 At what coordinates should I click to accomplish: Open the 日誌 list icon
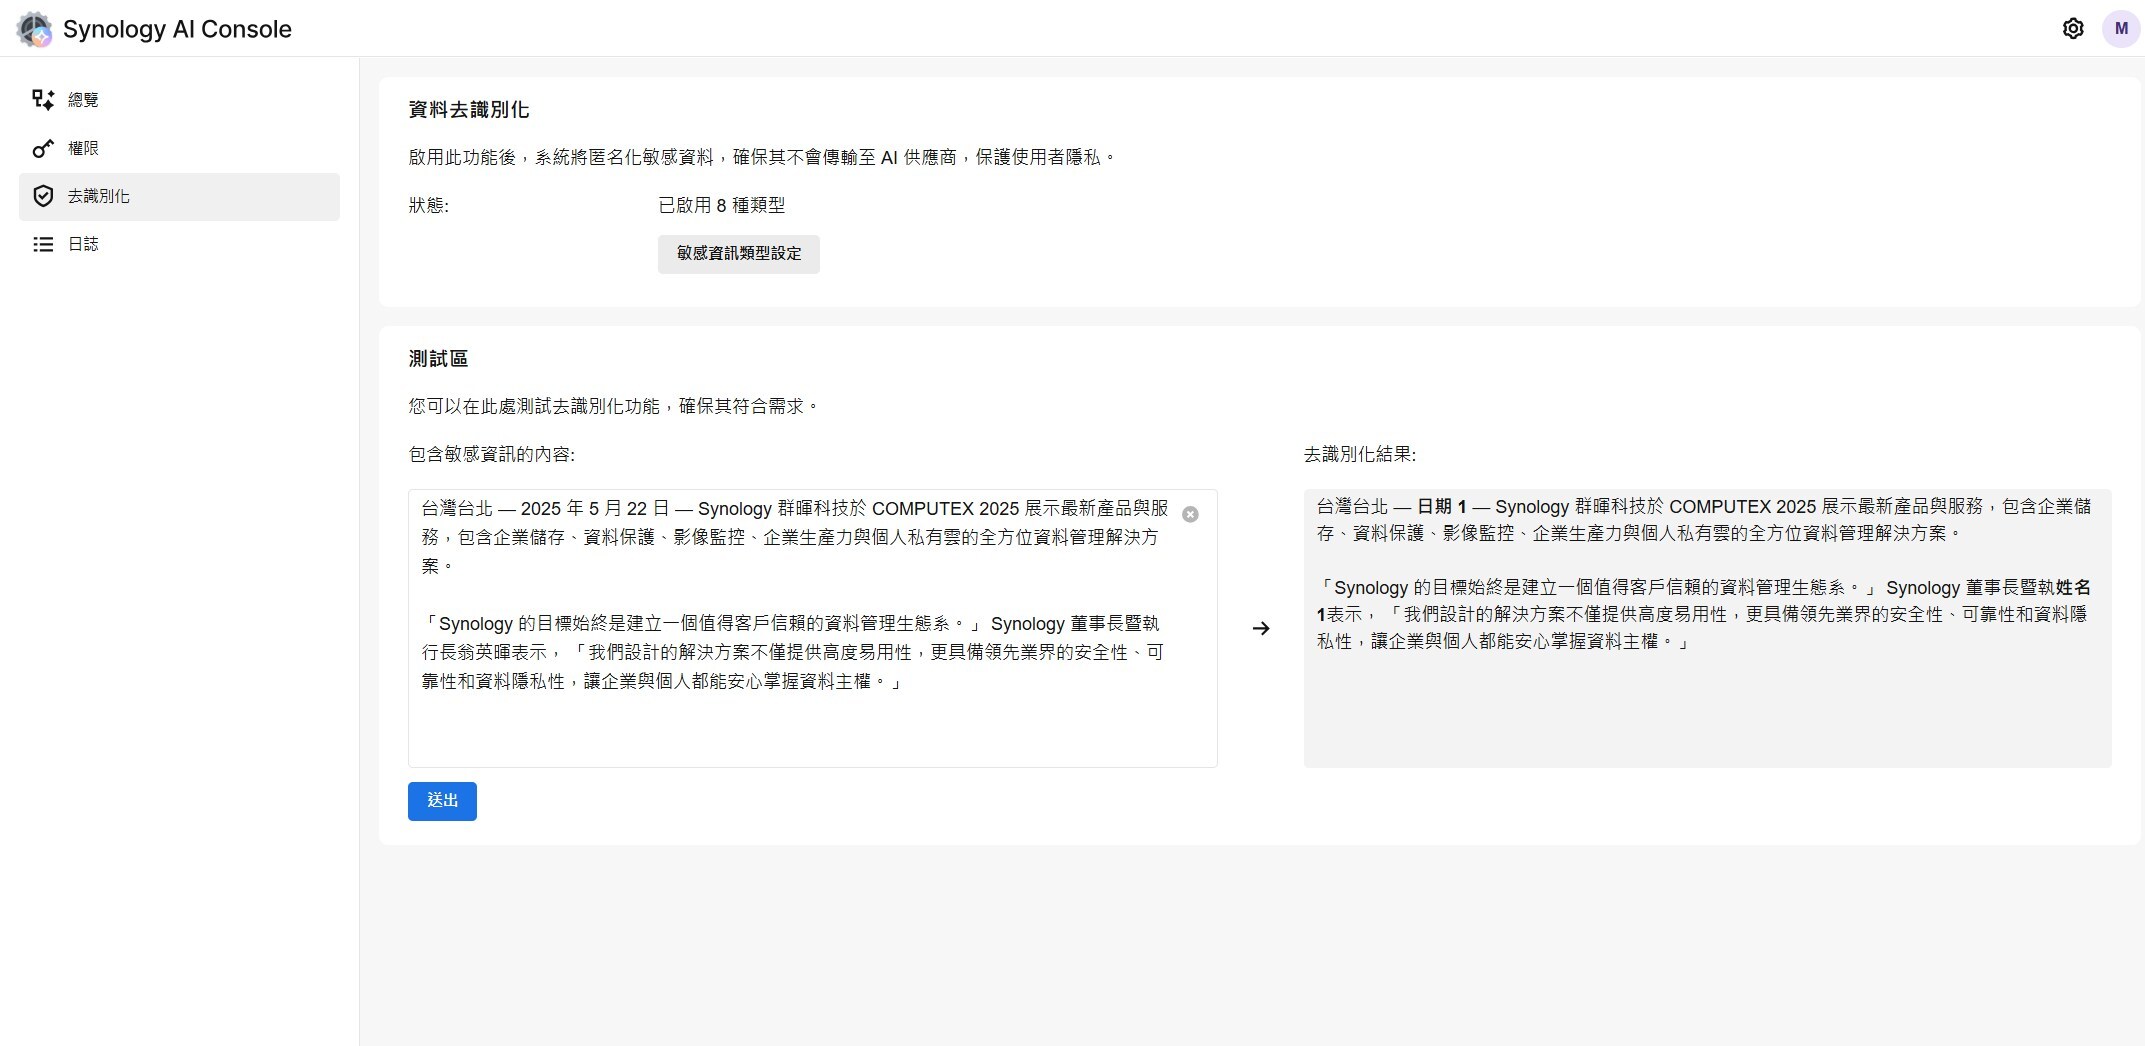[42, 244]
